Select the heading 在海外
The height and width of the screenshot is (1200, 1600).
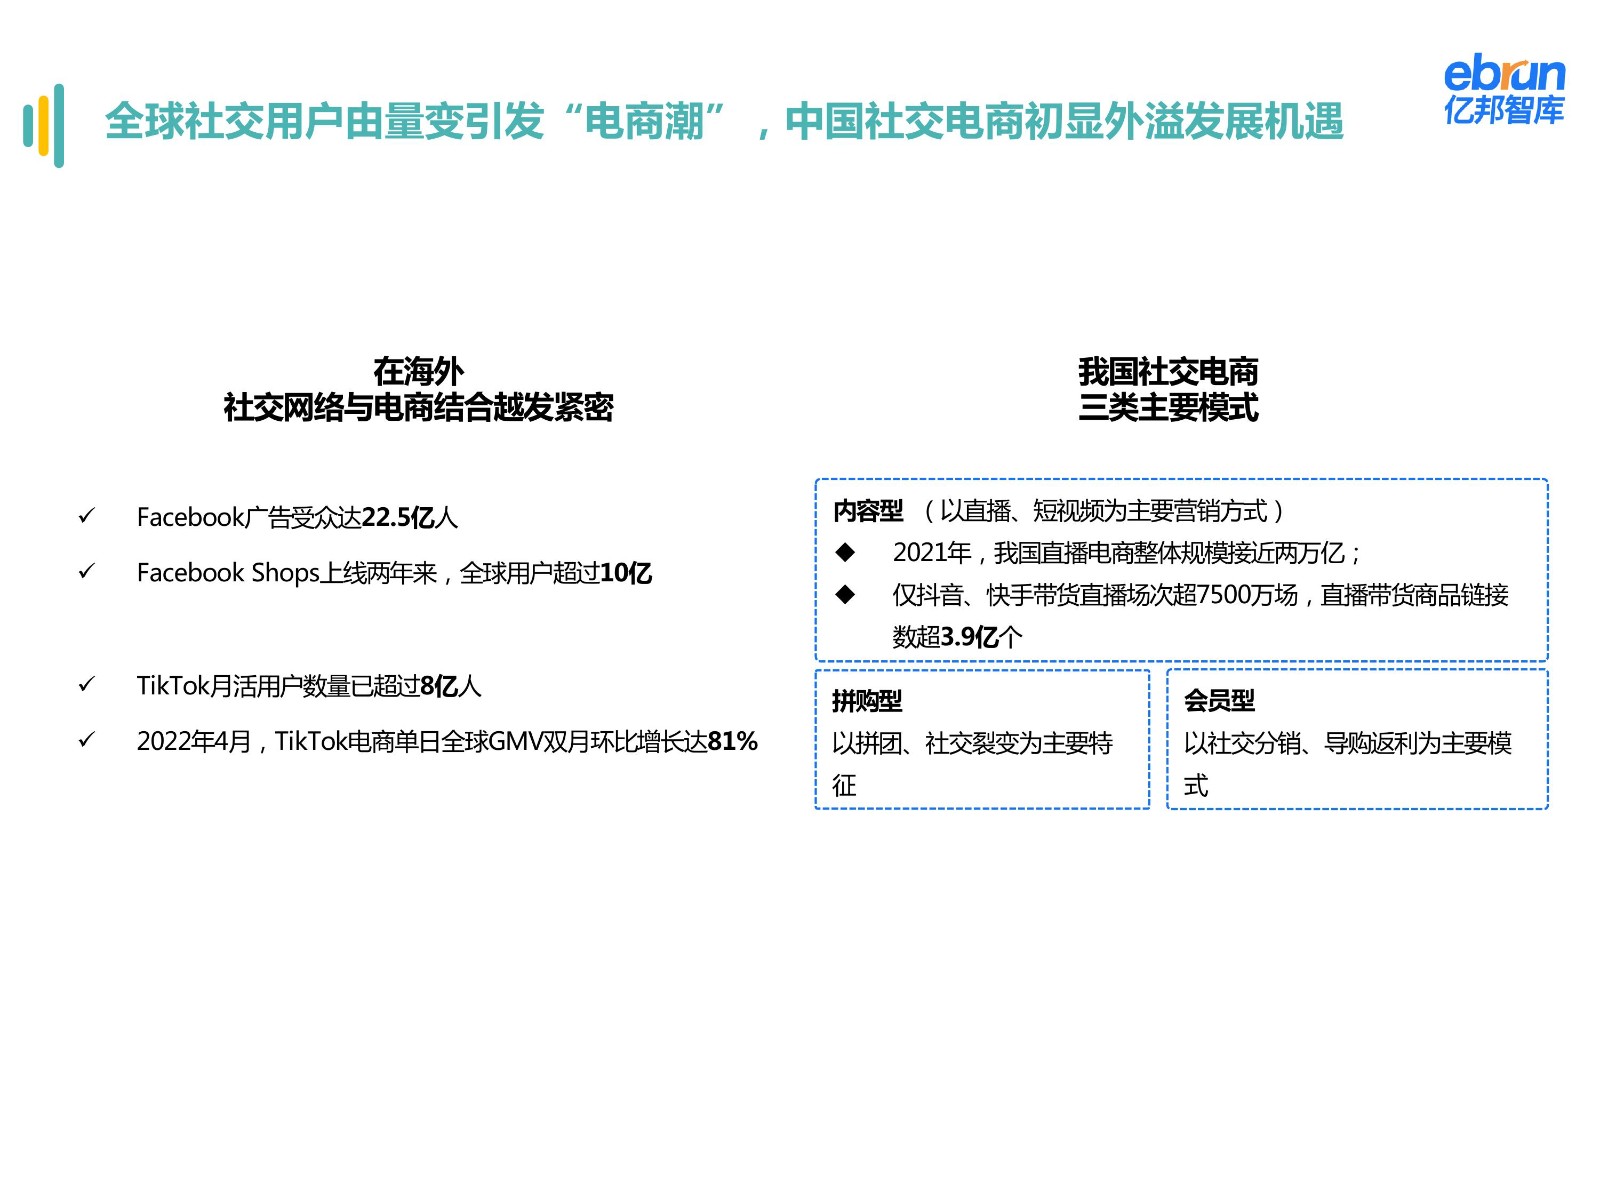(x=418, y=371)
